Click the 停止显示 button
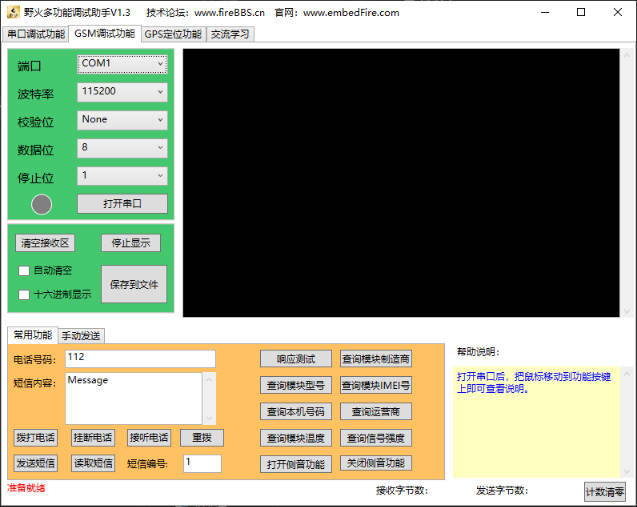The height and width of the screenshot is (507, 637). pyautogui.click(x=131, y=243)
